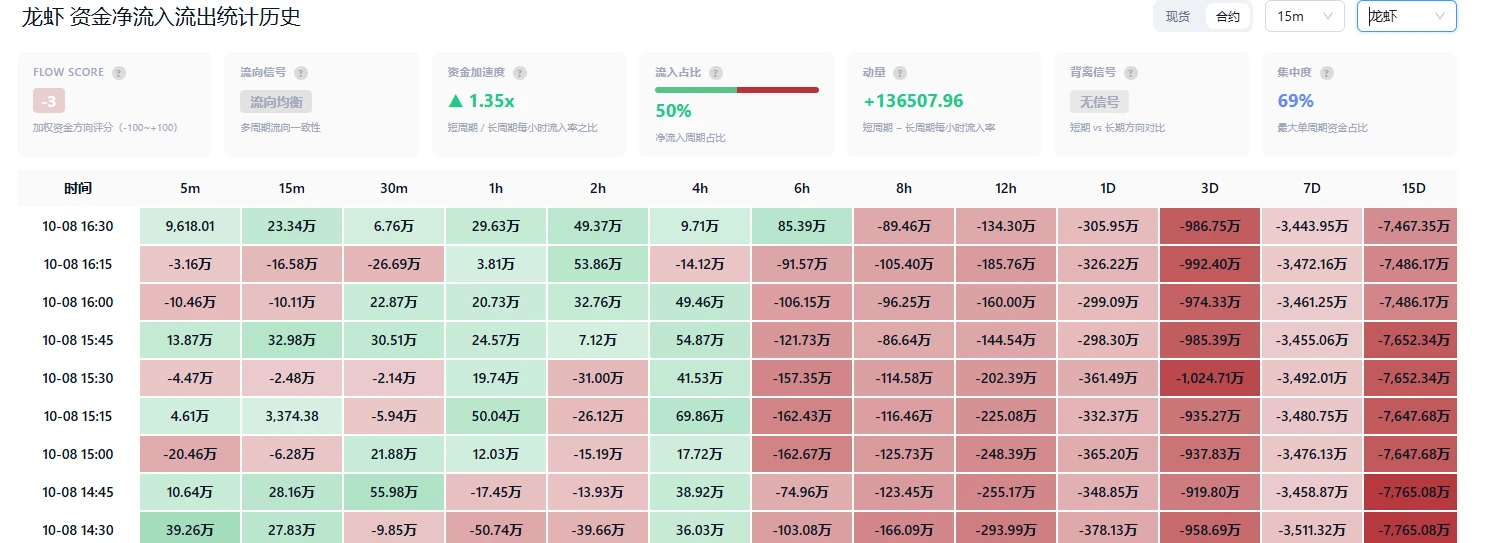
Task: Click the 39.26万 cell
Action: [190, 530]
